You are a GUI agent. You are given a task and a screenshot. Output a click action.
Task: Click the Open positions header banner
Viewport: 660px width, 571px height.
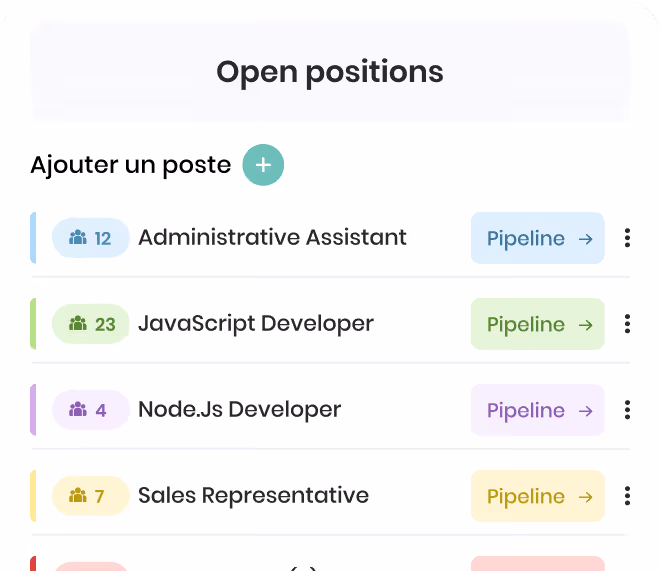(330, 72)
